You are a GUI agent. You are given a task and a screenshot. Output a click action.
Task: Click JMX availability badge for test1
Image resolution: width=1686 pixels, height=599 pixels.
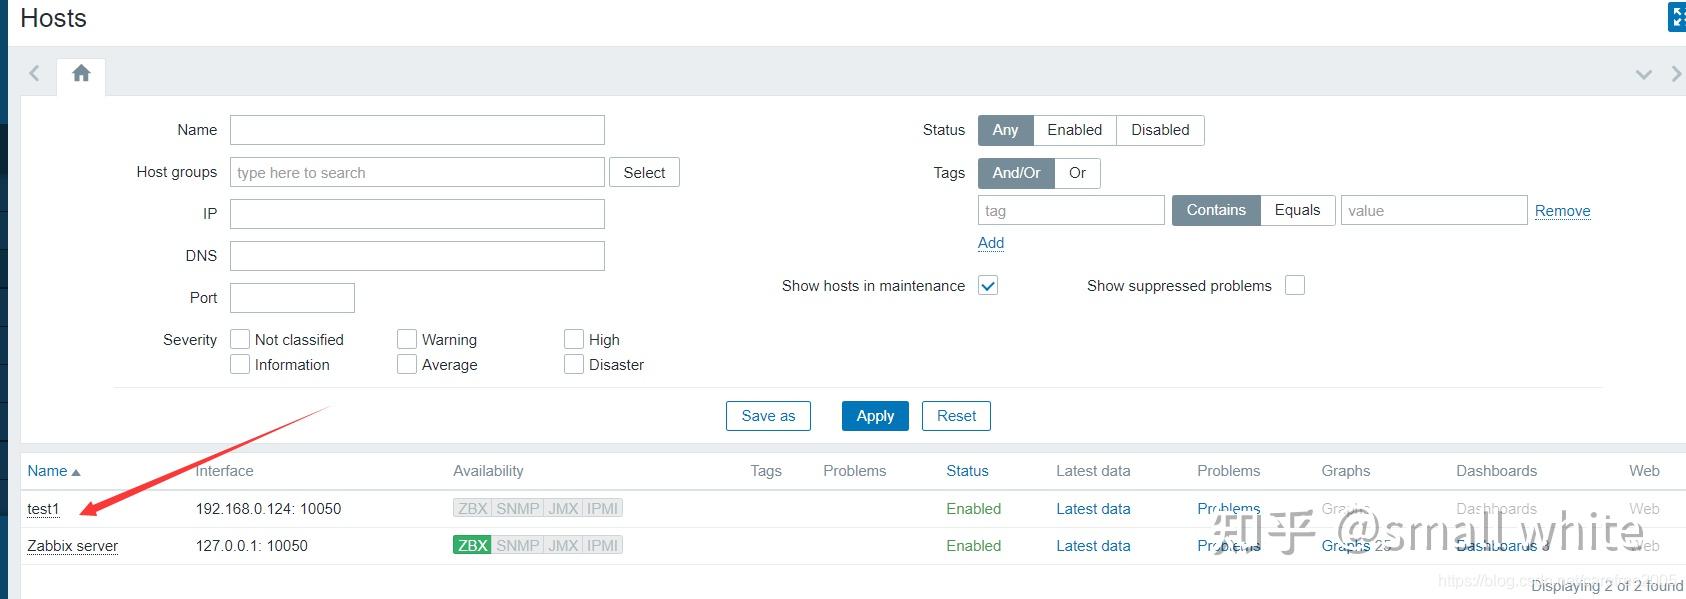[x=563, y=508]
